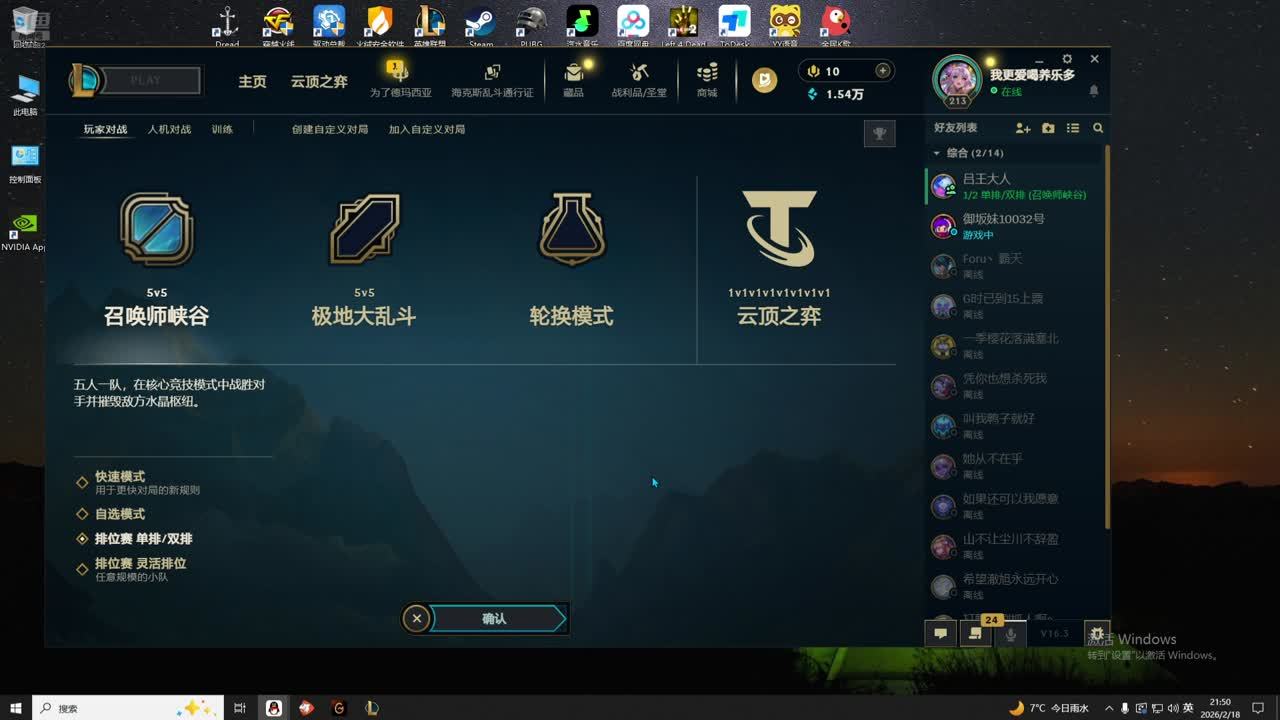The width and height of the screenshot is (1280, 720).
Task: Select offline friend 凭你也想杀死我
Action: pos(1013,386)
